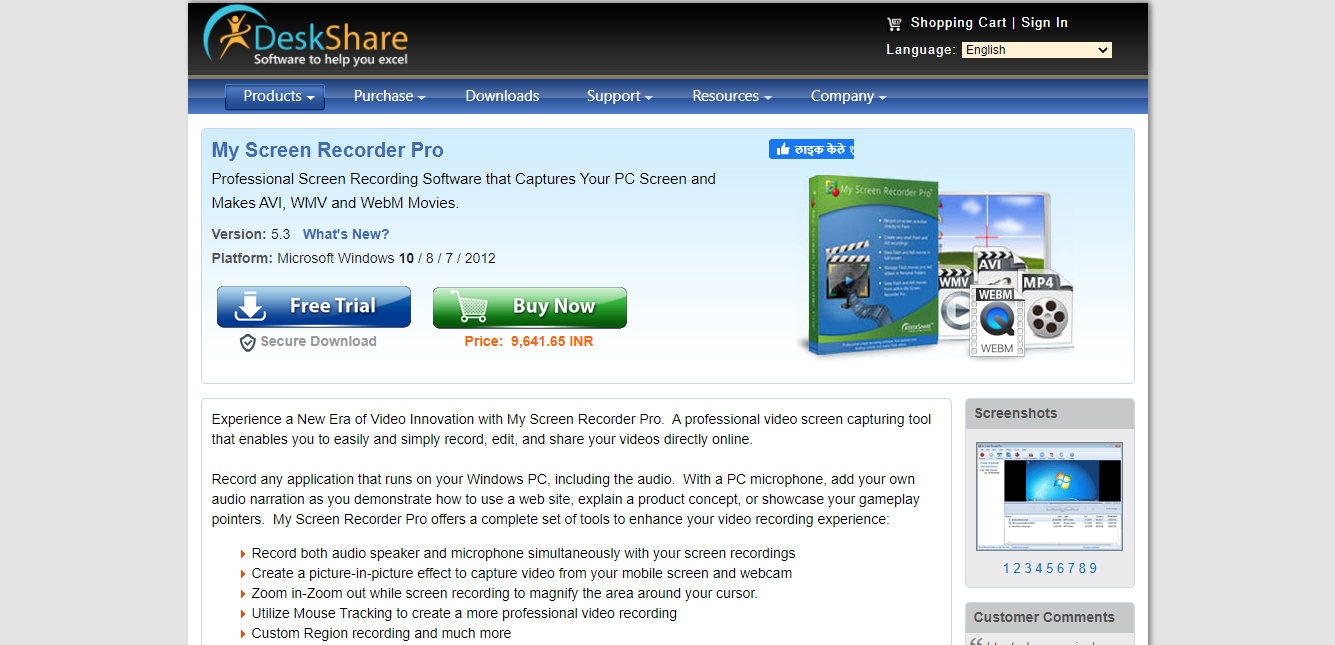1335x645 pixels.
Task: Click the Secure Download label
Action: pos(318,341)
